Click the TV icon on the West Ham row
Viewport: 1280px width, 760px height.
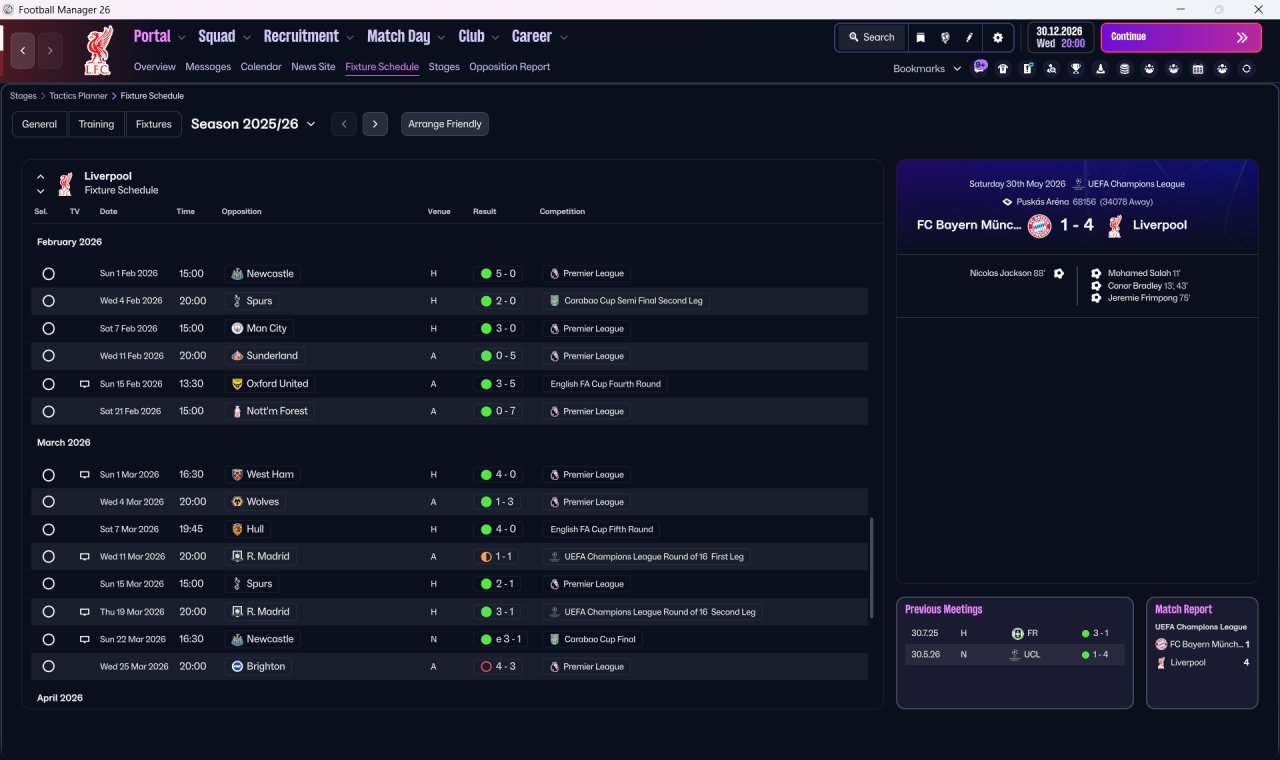[85, 475]
